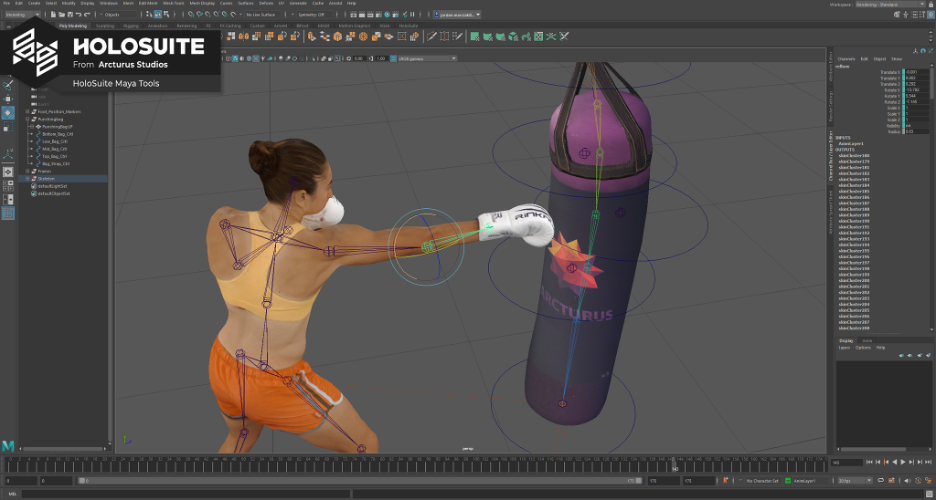Click create layer from selected icon
The width and height of the screenshot is (936, 500).
pos(928,356)
